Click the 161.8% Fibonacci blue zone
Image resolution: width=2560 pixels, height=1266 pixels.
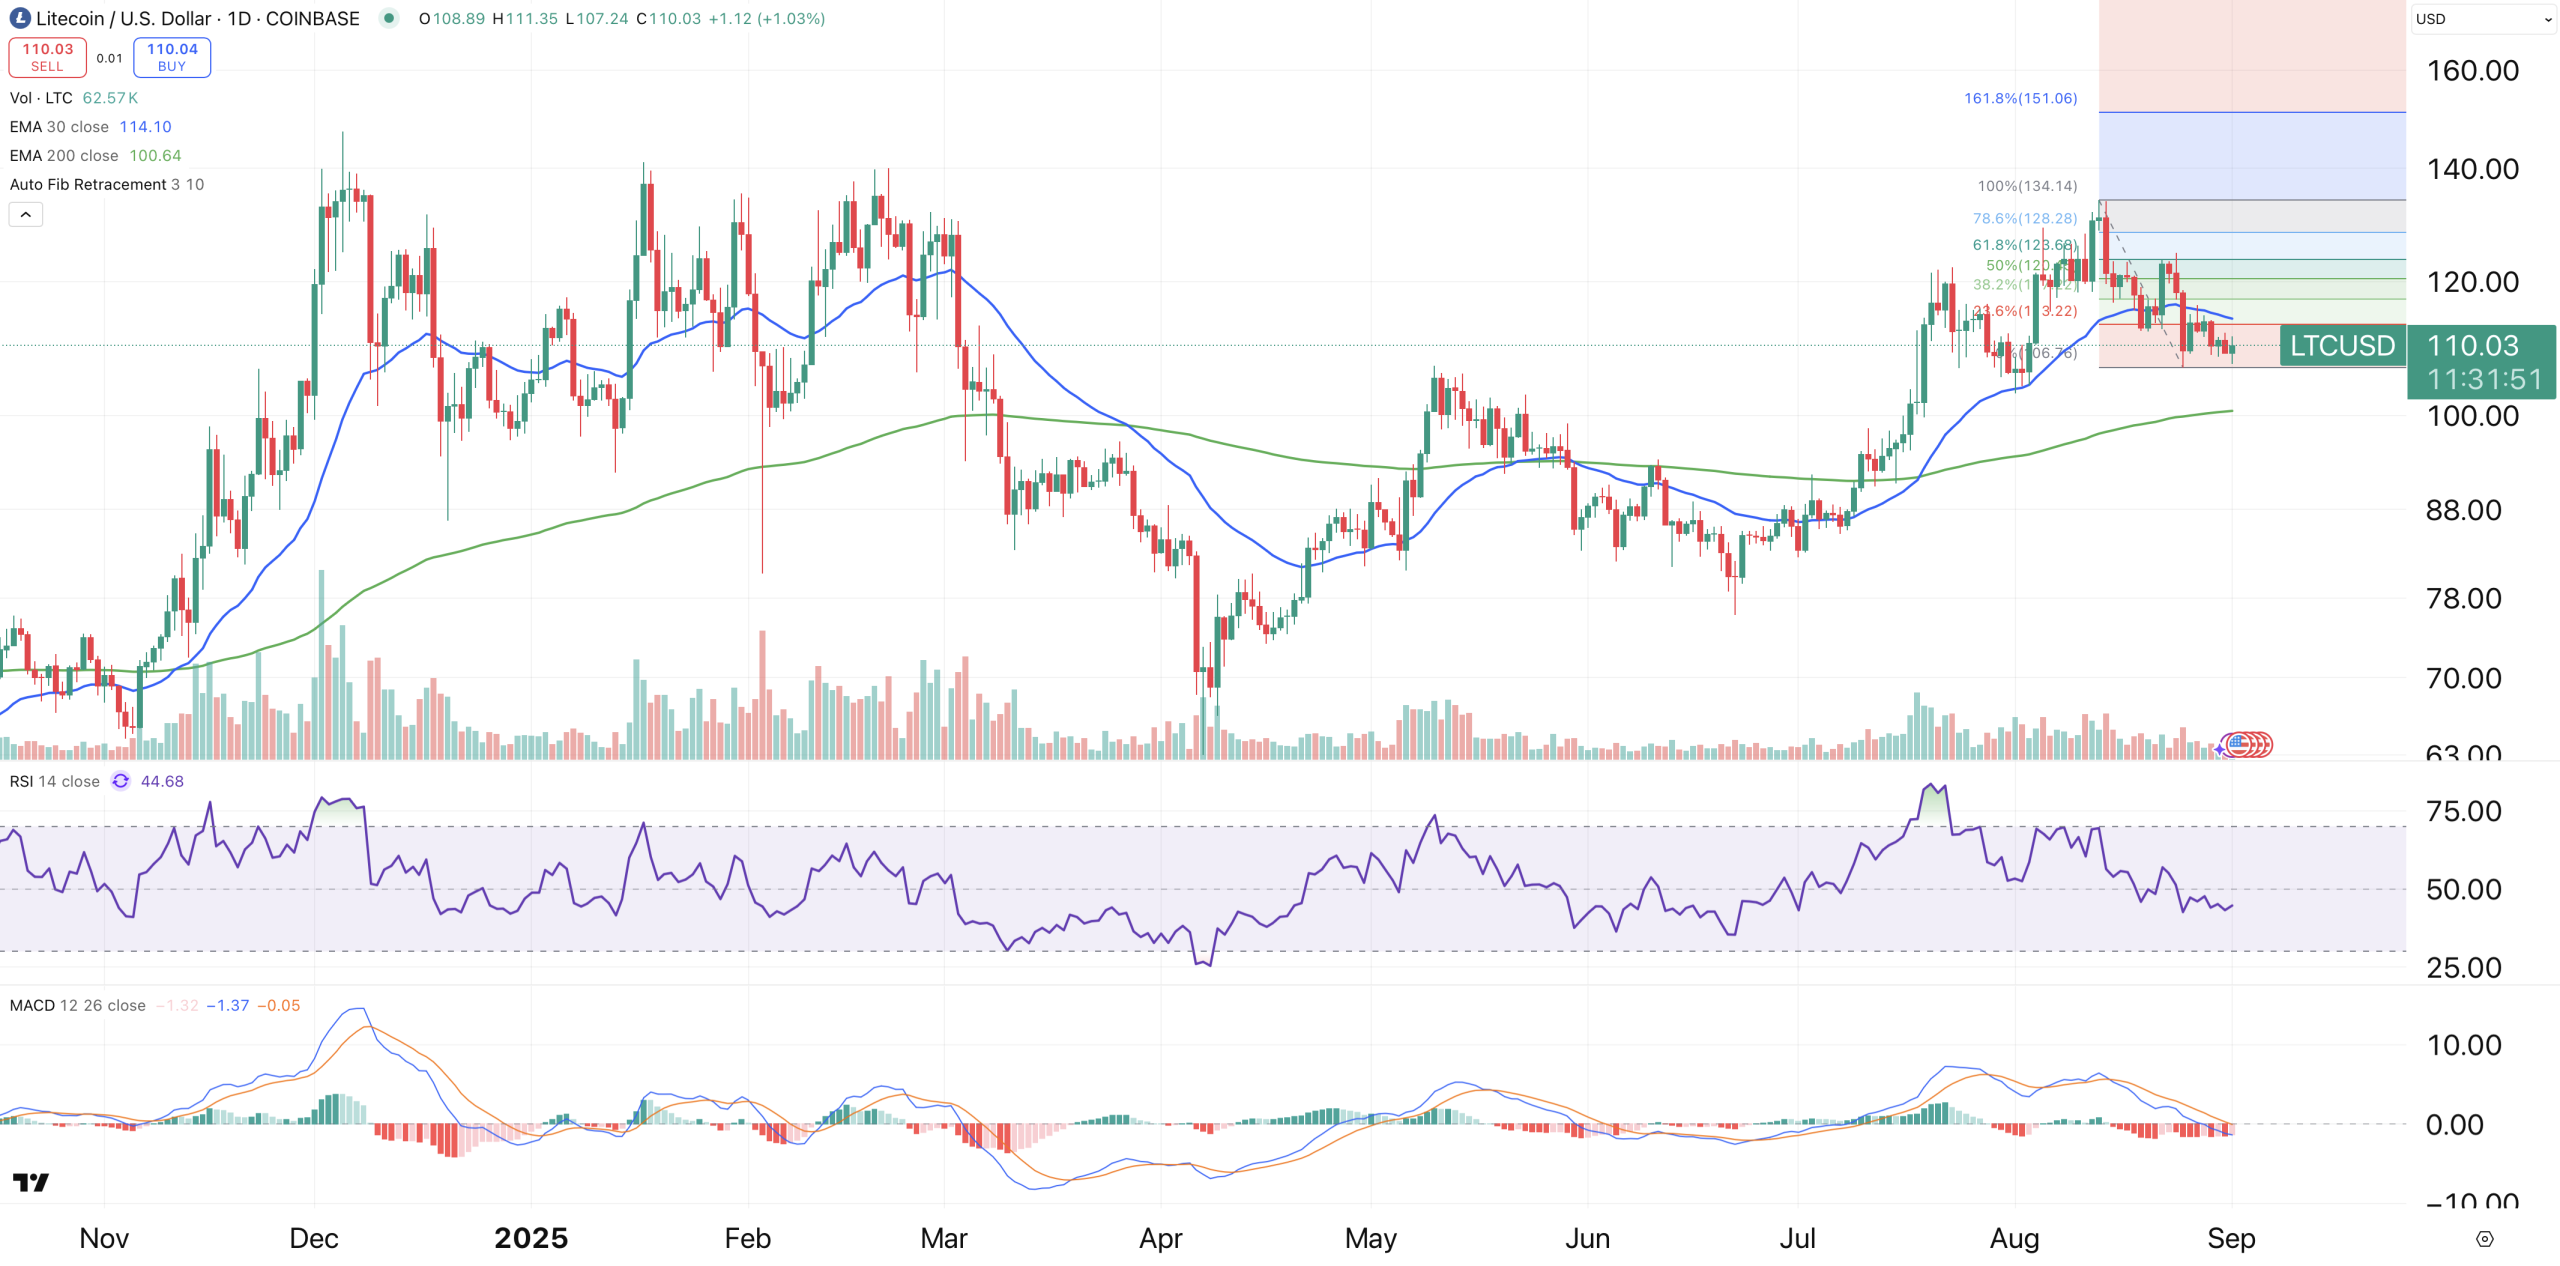point(2251,156)
